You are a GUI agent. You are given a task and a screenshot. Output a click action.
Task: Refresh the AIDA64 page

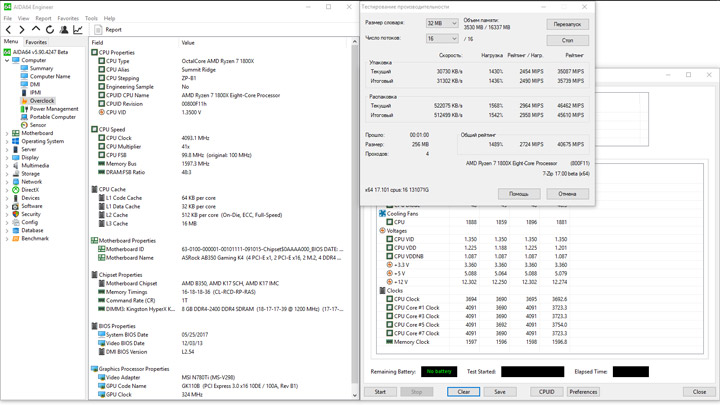click(x=50, y=29)
